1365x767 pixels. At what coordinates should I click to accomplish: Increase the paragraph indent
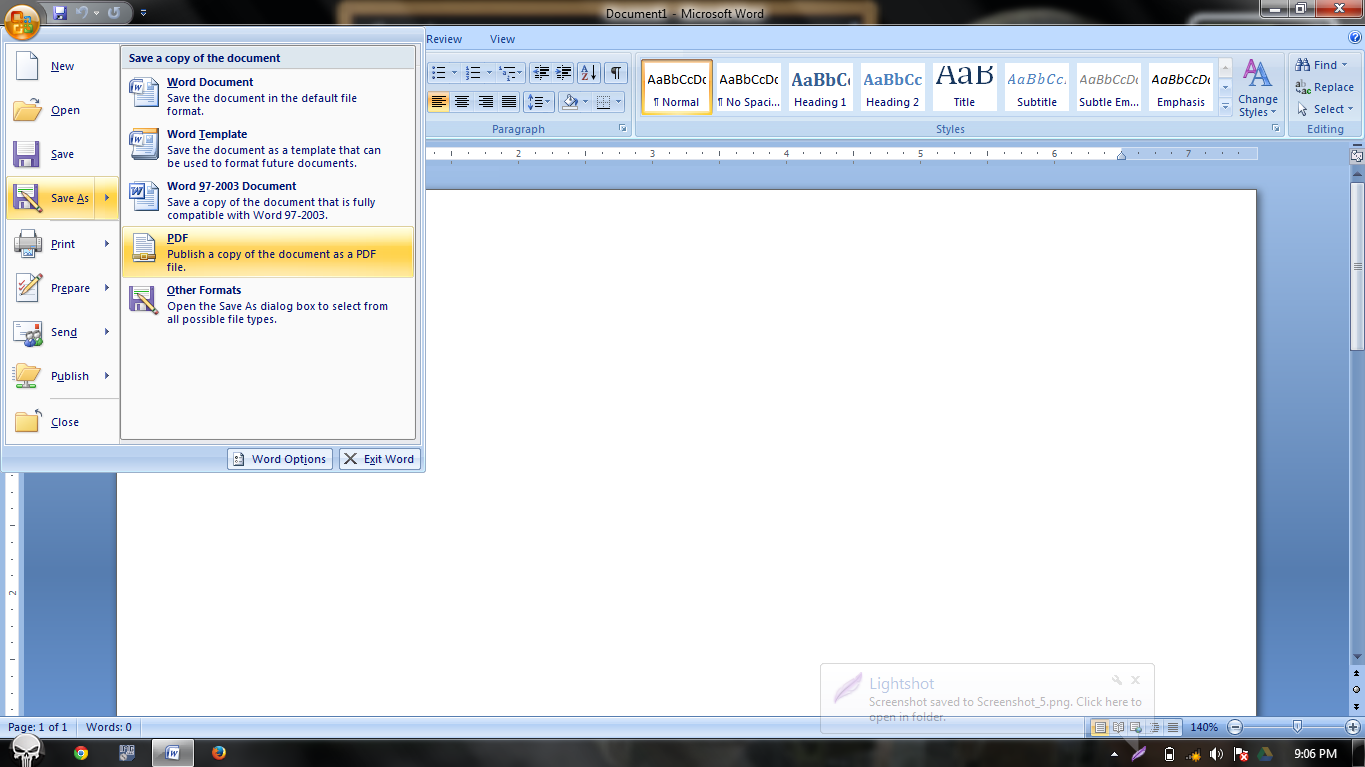tap(564, 72)
